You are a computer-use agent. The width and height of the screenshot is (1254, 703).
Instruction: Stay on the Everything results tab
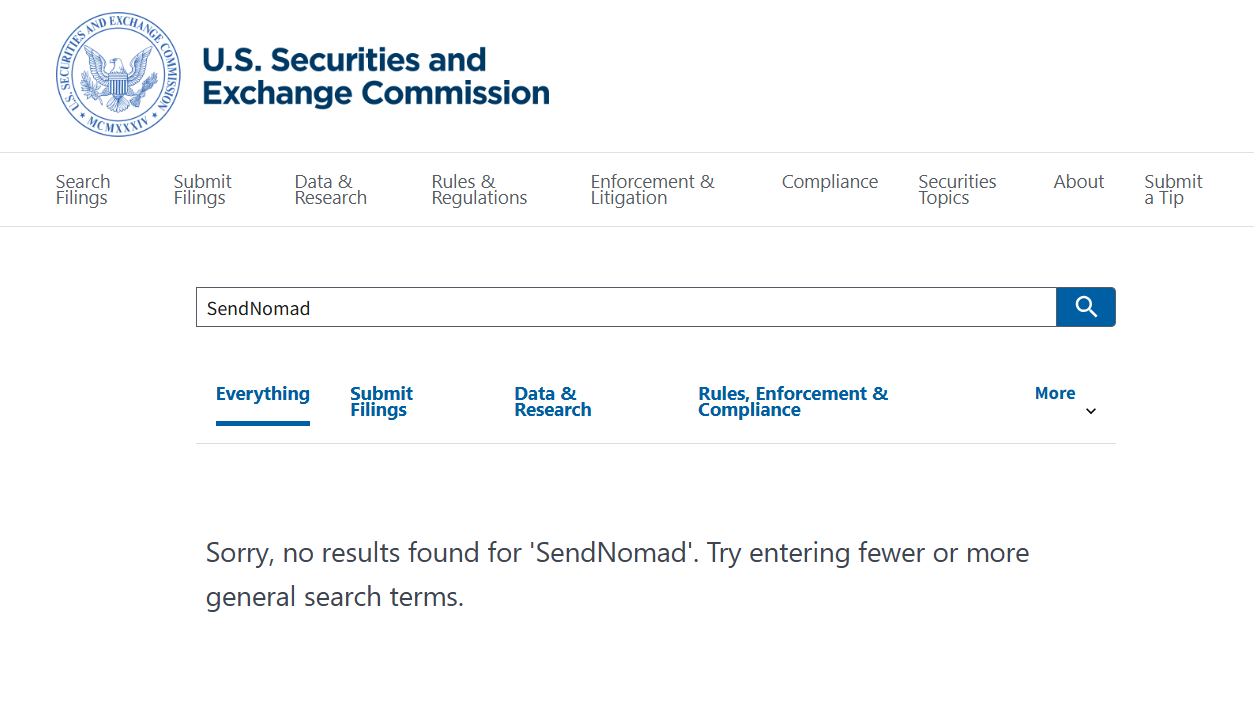coord(263,394)
